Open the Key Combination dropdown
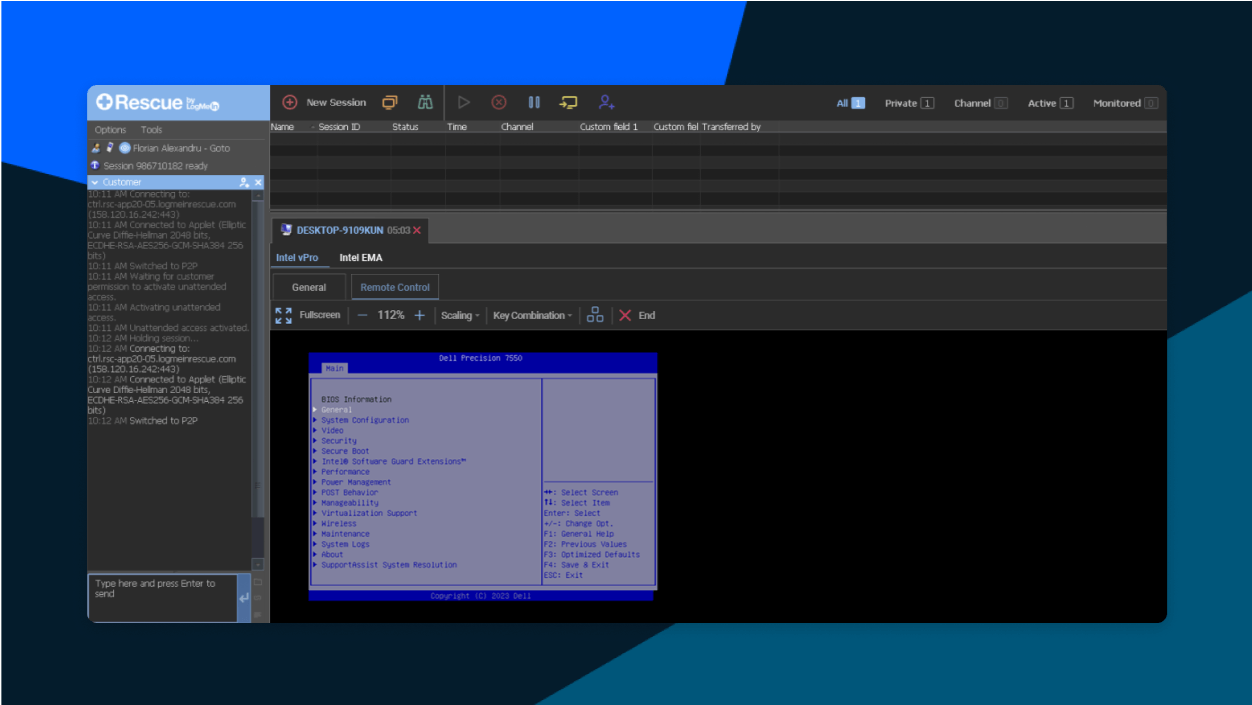This screenshot has width=1252, height=705. 532,314
